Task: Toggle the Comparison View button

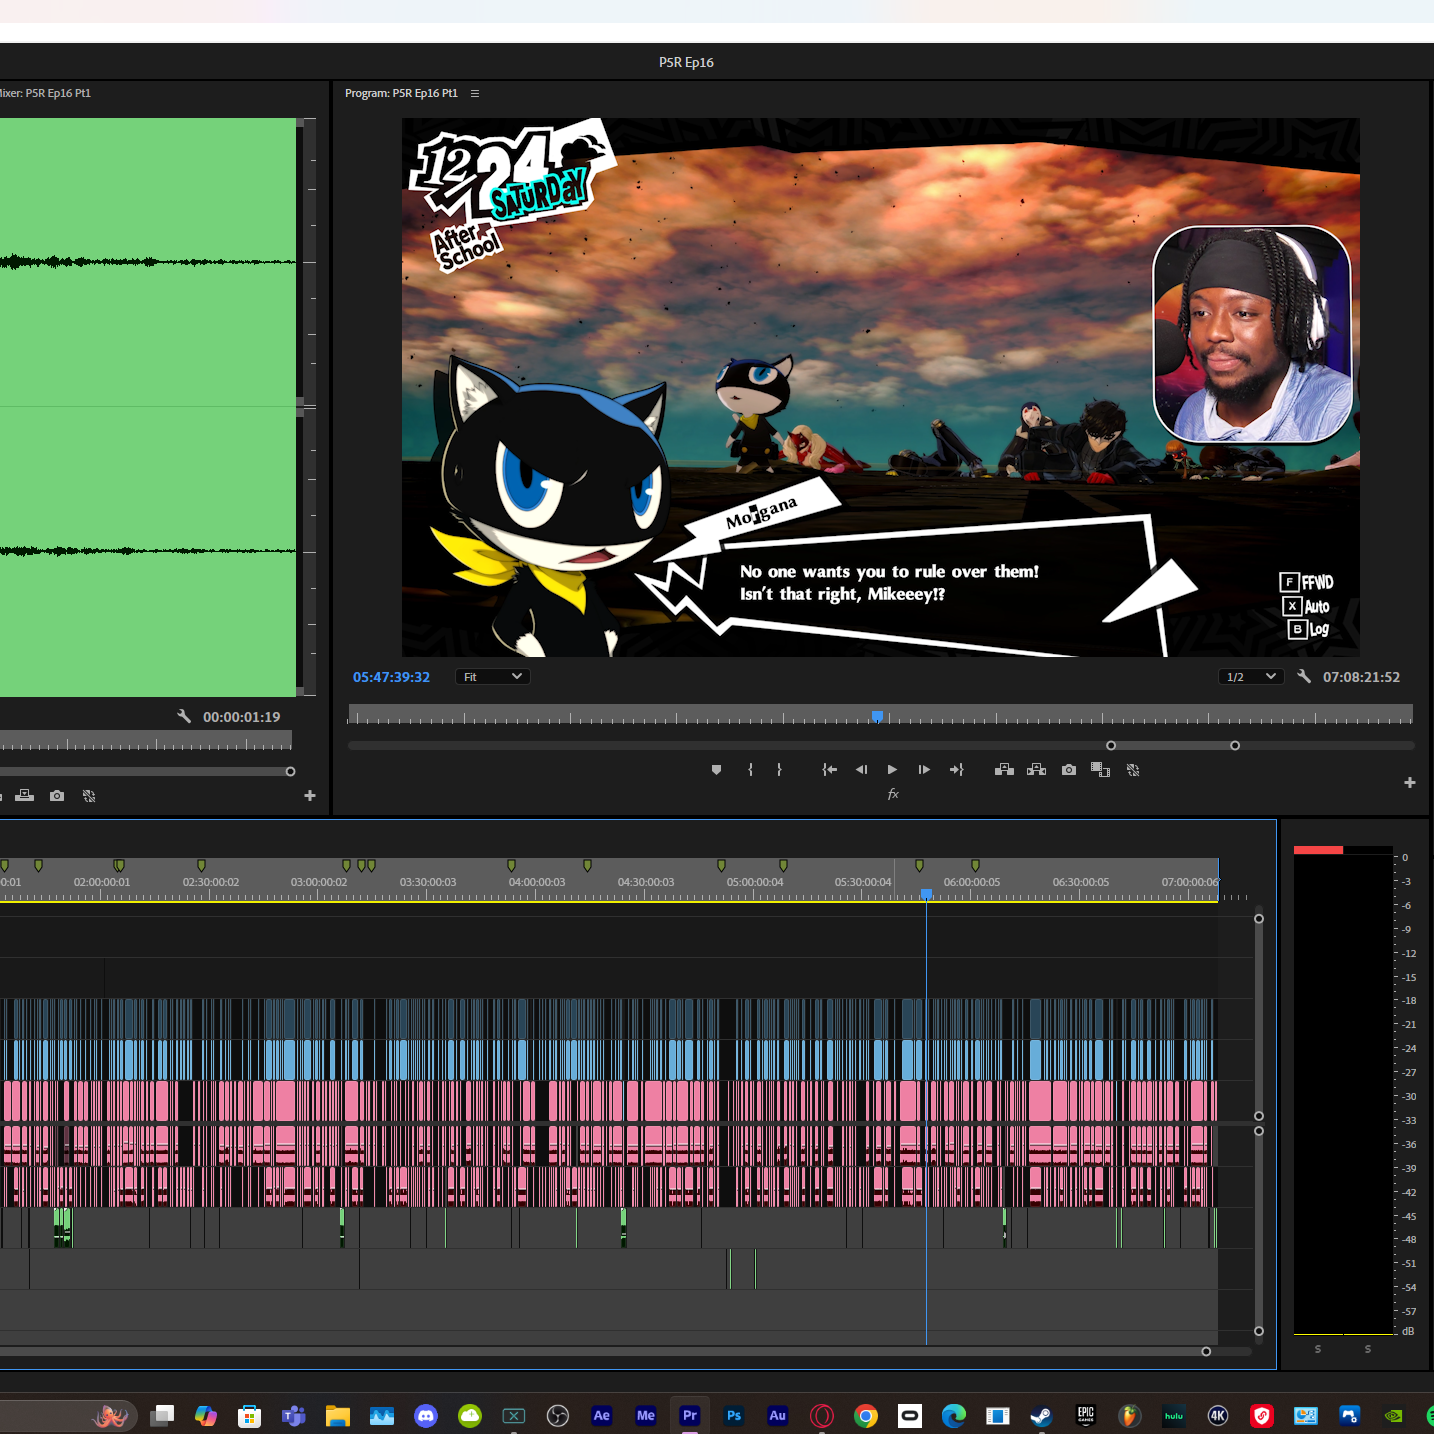Action: (1100, 770)
